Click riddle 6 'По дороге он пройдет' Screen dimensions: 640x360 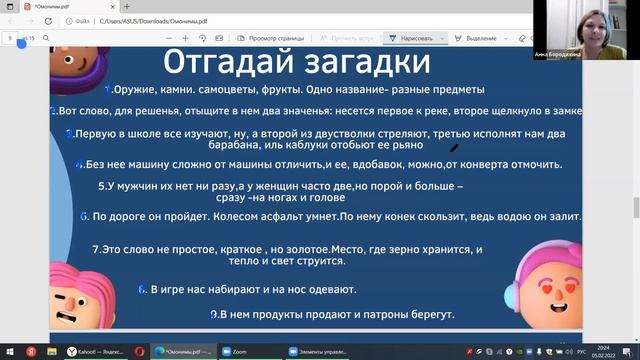click(331, 216)
